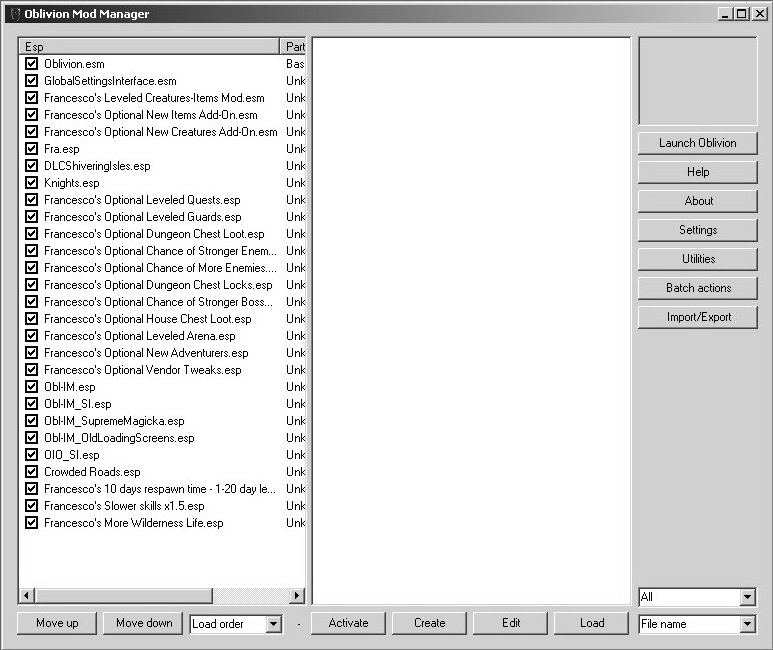Open the Utilities menu button
773x650 pixels.
(x=697, y=259)
